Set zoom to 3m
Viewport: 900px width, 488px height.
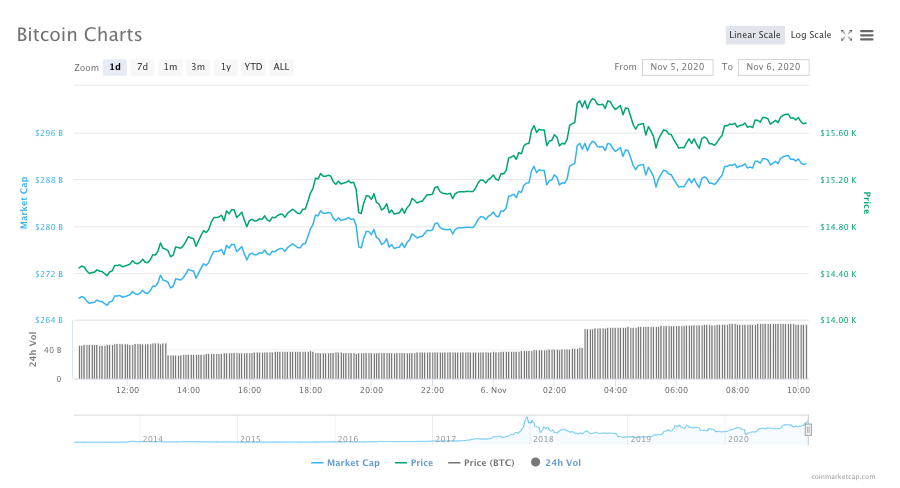(198, 67)
